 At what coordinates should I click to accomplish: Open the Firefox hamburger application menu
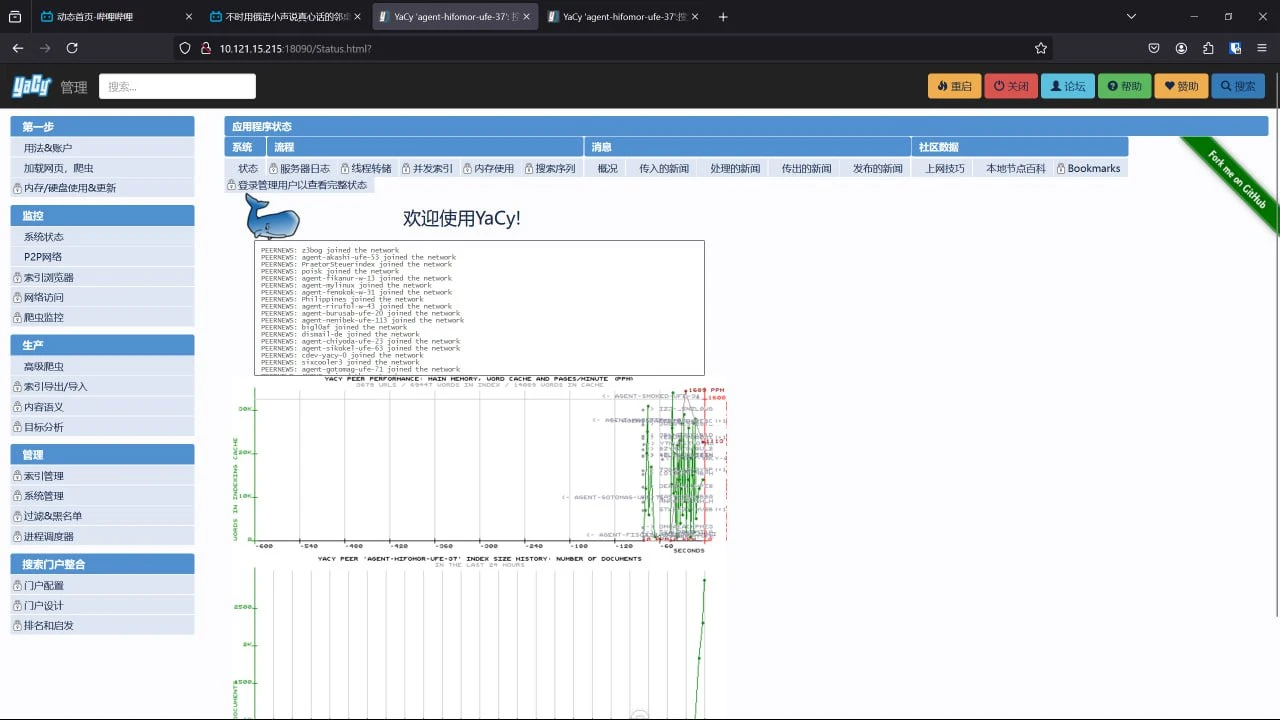point(1262,48)
